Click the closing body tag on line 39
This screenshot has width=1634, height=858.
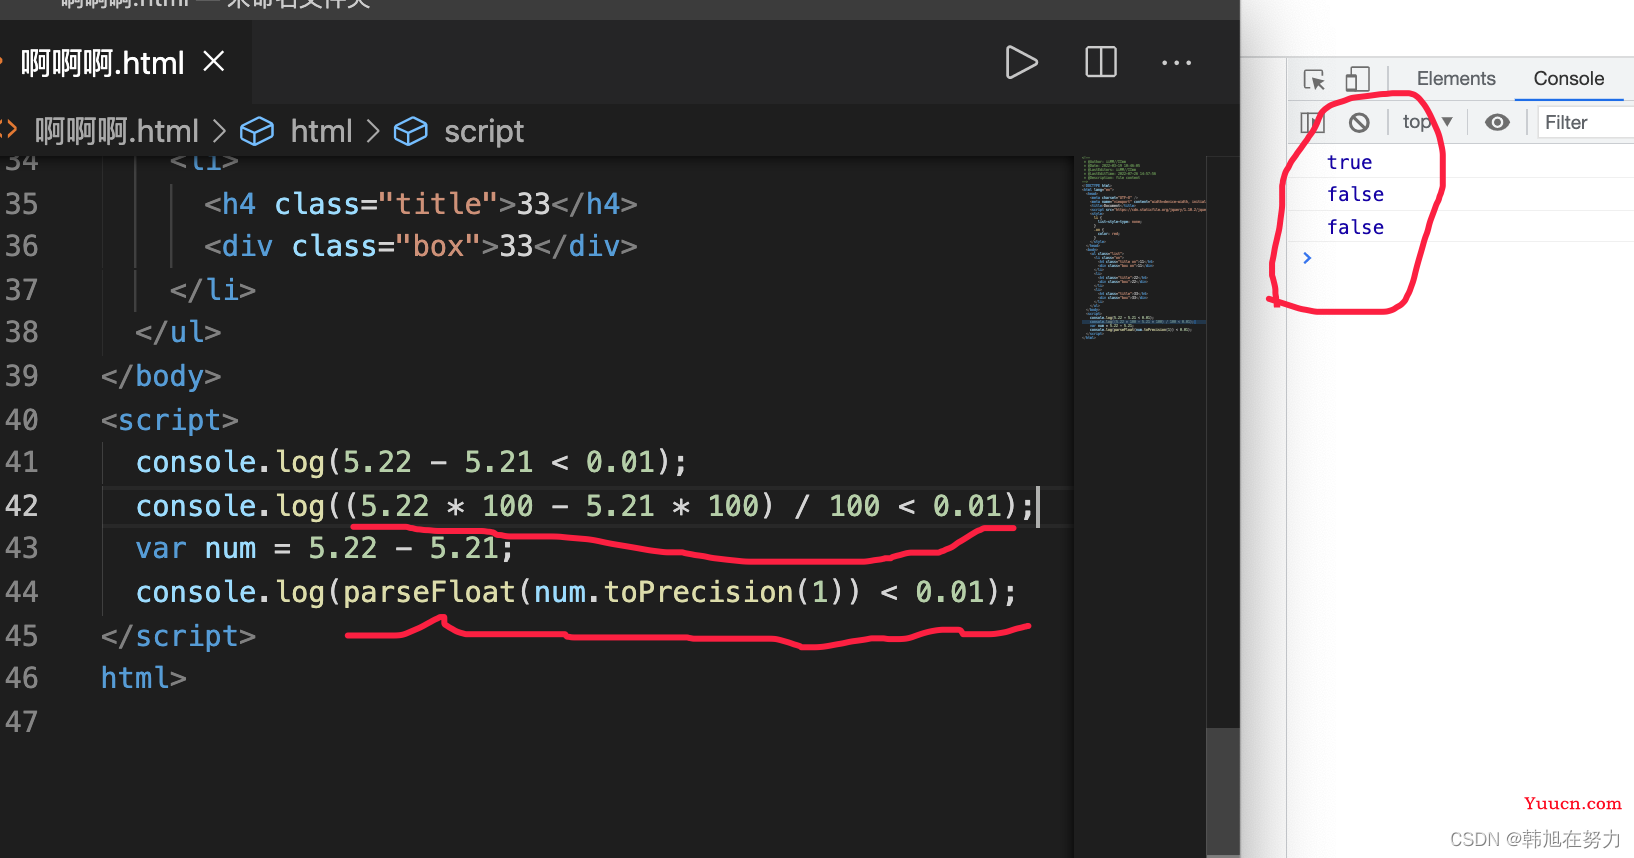pyautogui.click(x=161, y=376)
